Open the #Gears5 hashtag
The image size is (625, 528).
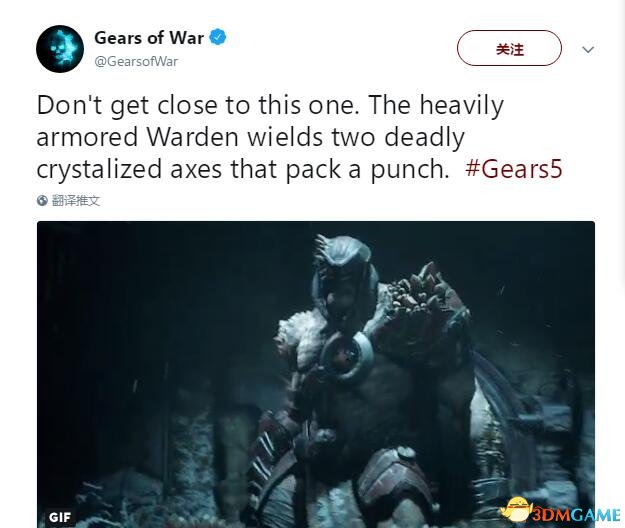[513, 169]
